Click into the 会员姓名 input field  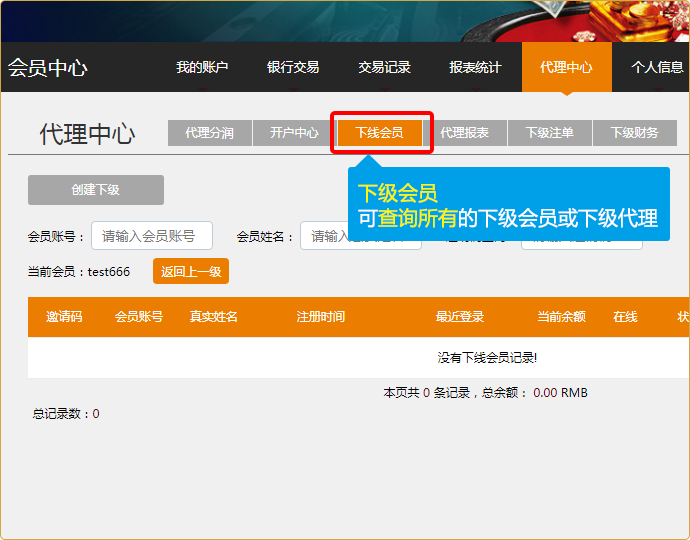(x=325, y=236)
